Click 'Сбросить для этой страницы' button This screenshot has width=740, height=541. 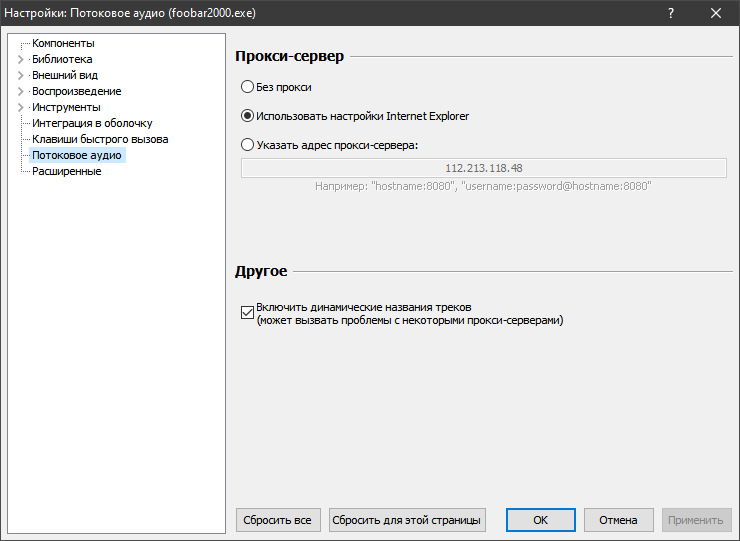(407, 520)
